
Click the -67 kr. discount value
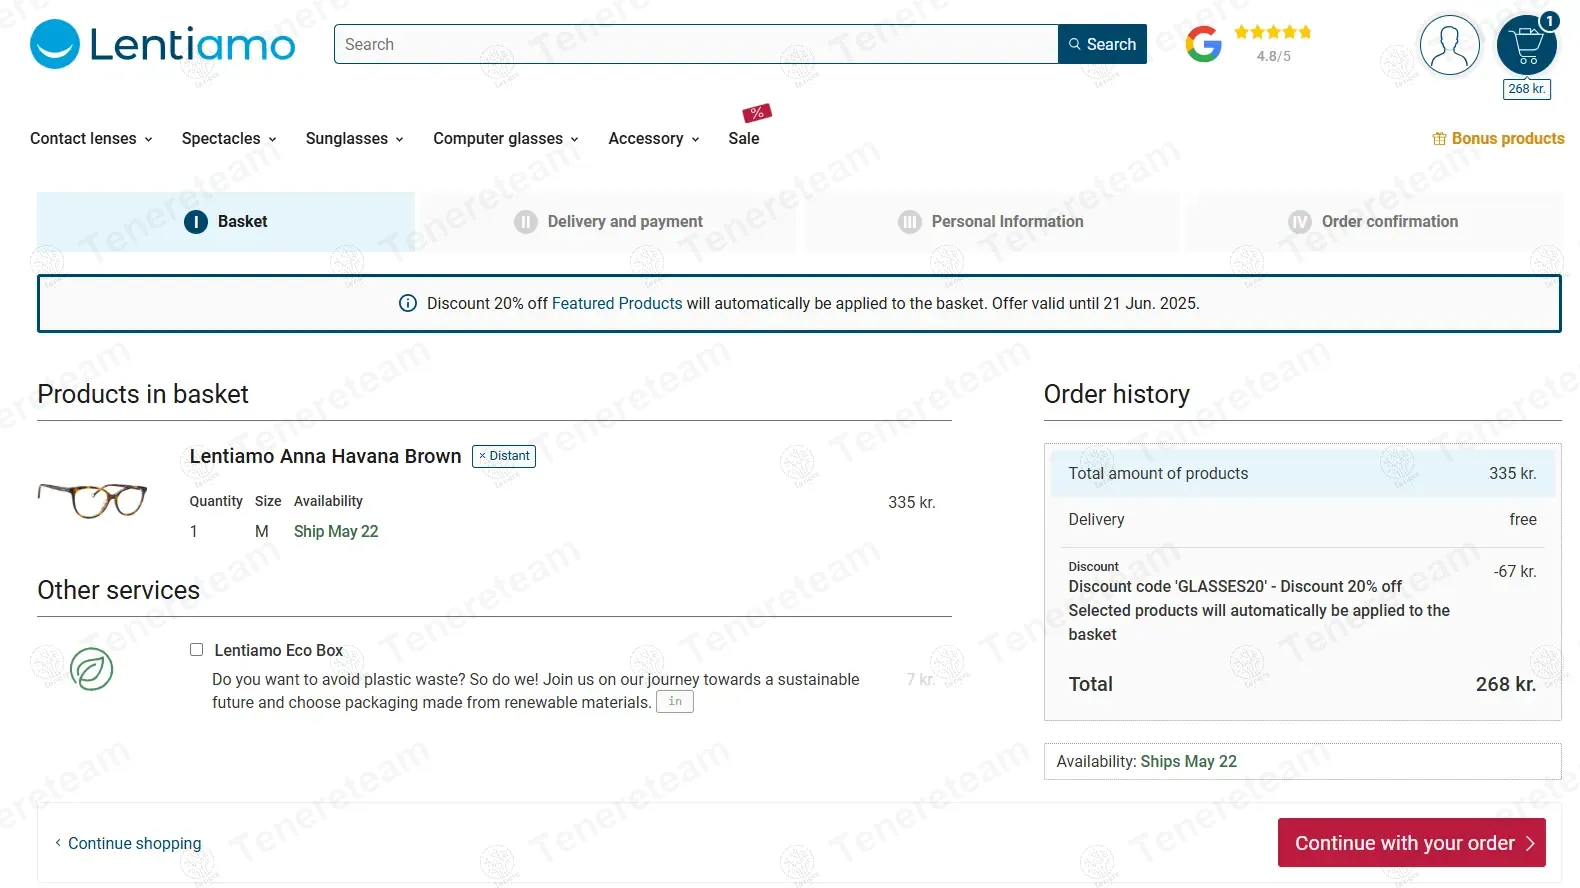(x=1515, y=572)
